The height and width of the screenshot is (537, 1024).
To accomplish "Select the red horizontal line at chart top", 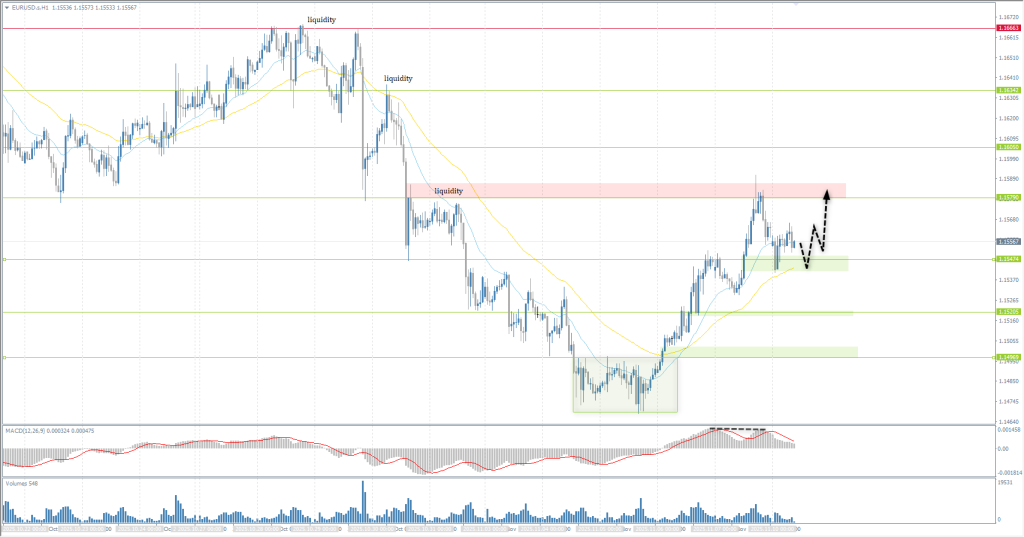I will tap(500, 28).
